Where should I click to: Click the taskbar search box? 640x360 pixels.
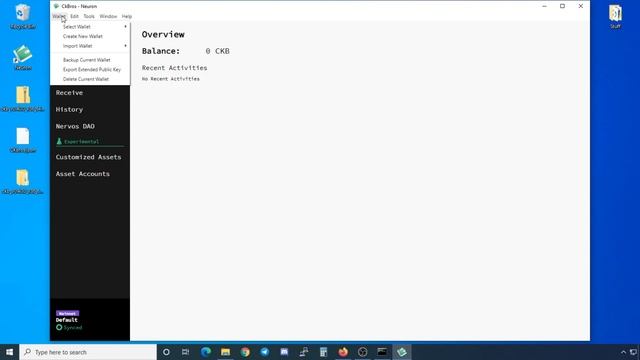[88, 352]
